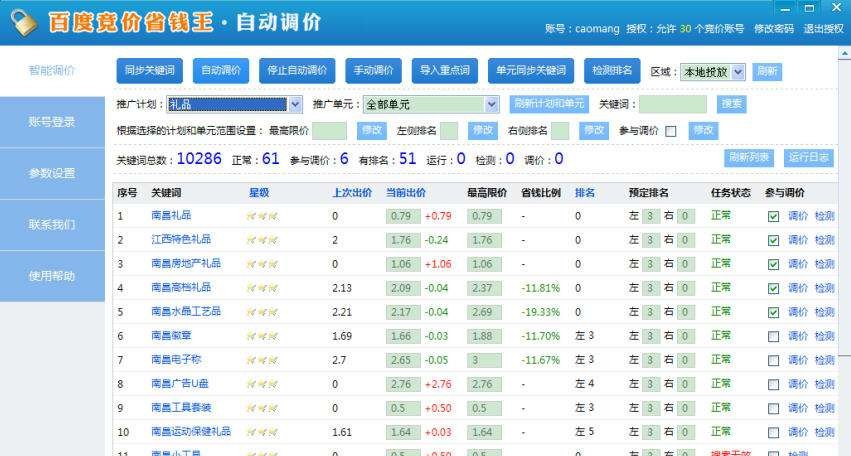Click the 手动调价 button
851x456 pixels.
click(x=373, y=71)
